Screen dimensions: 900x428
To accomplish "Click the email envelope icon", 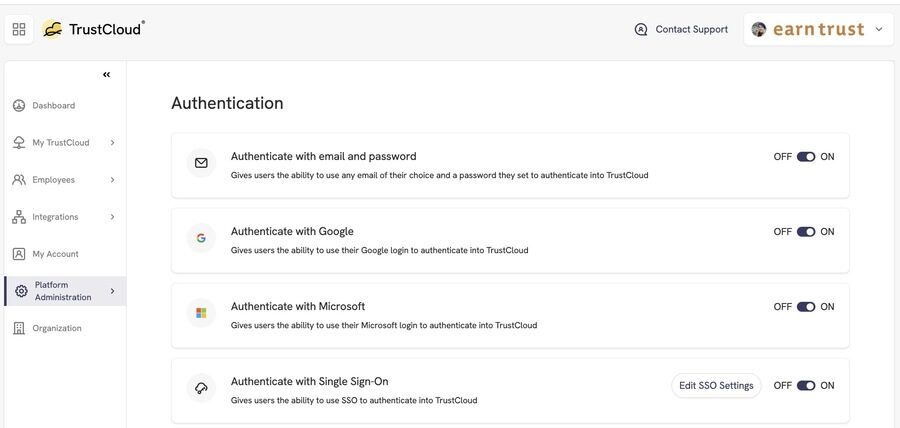I will pos(201,164).
